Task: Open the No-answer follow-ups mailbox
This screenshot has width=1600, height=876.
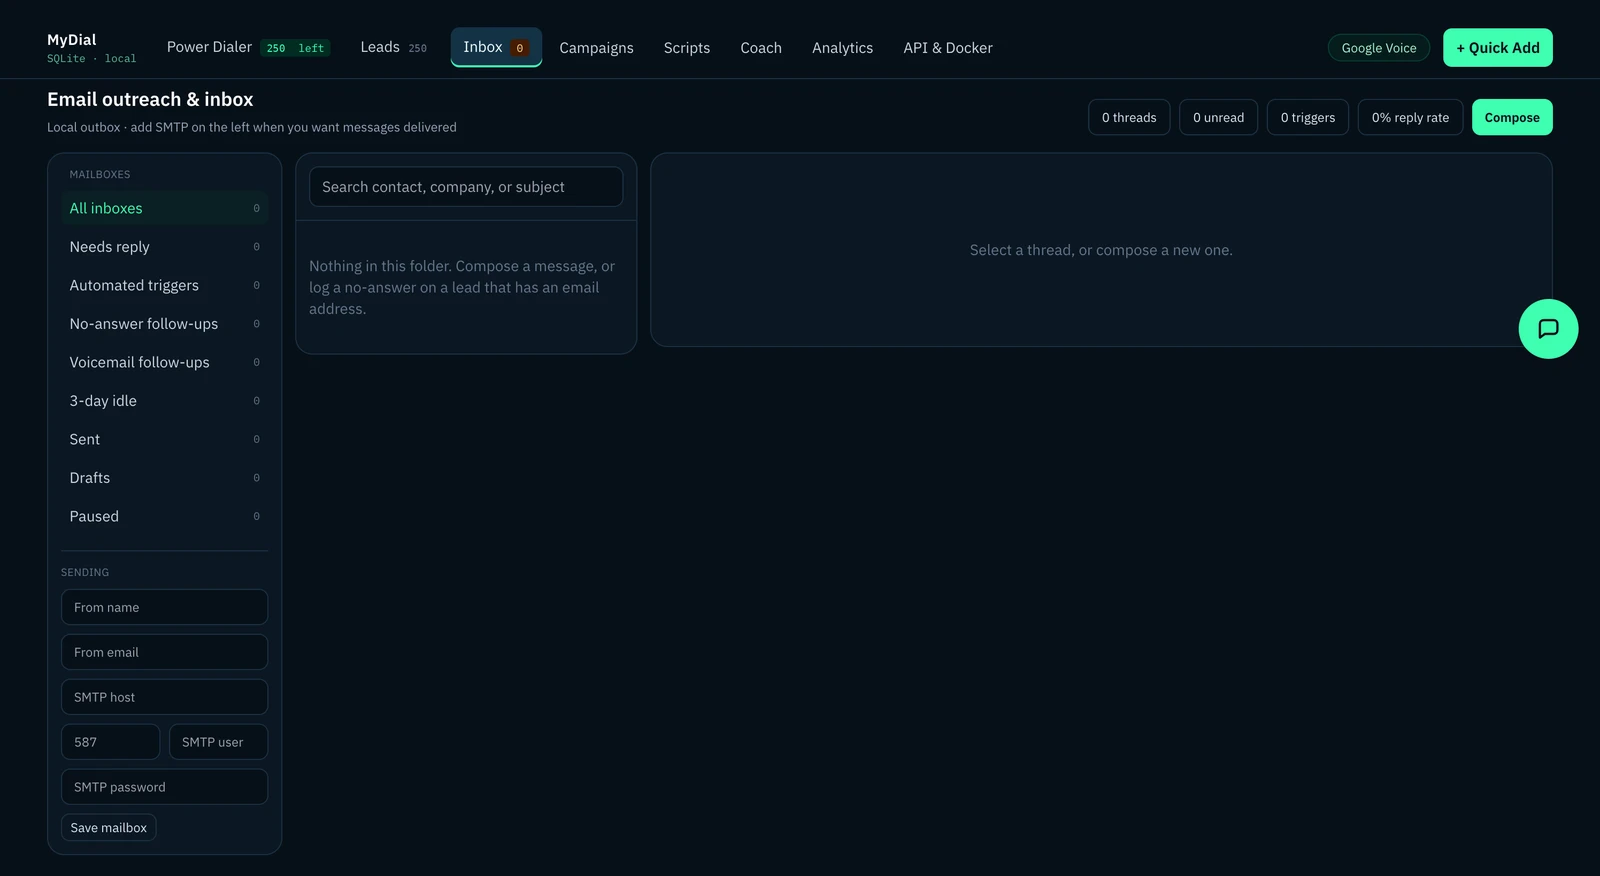Action: 165,324
